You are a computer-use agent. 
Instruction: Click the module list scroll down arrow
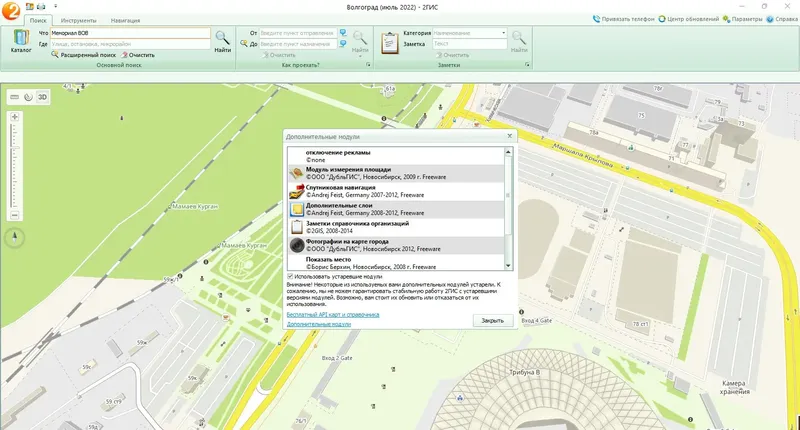tap(508, 266)
